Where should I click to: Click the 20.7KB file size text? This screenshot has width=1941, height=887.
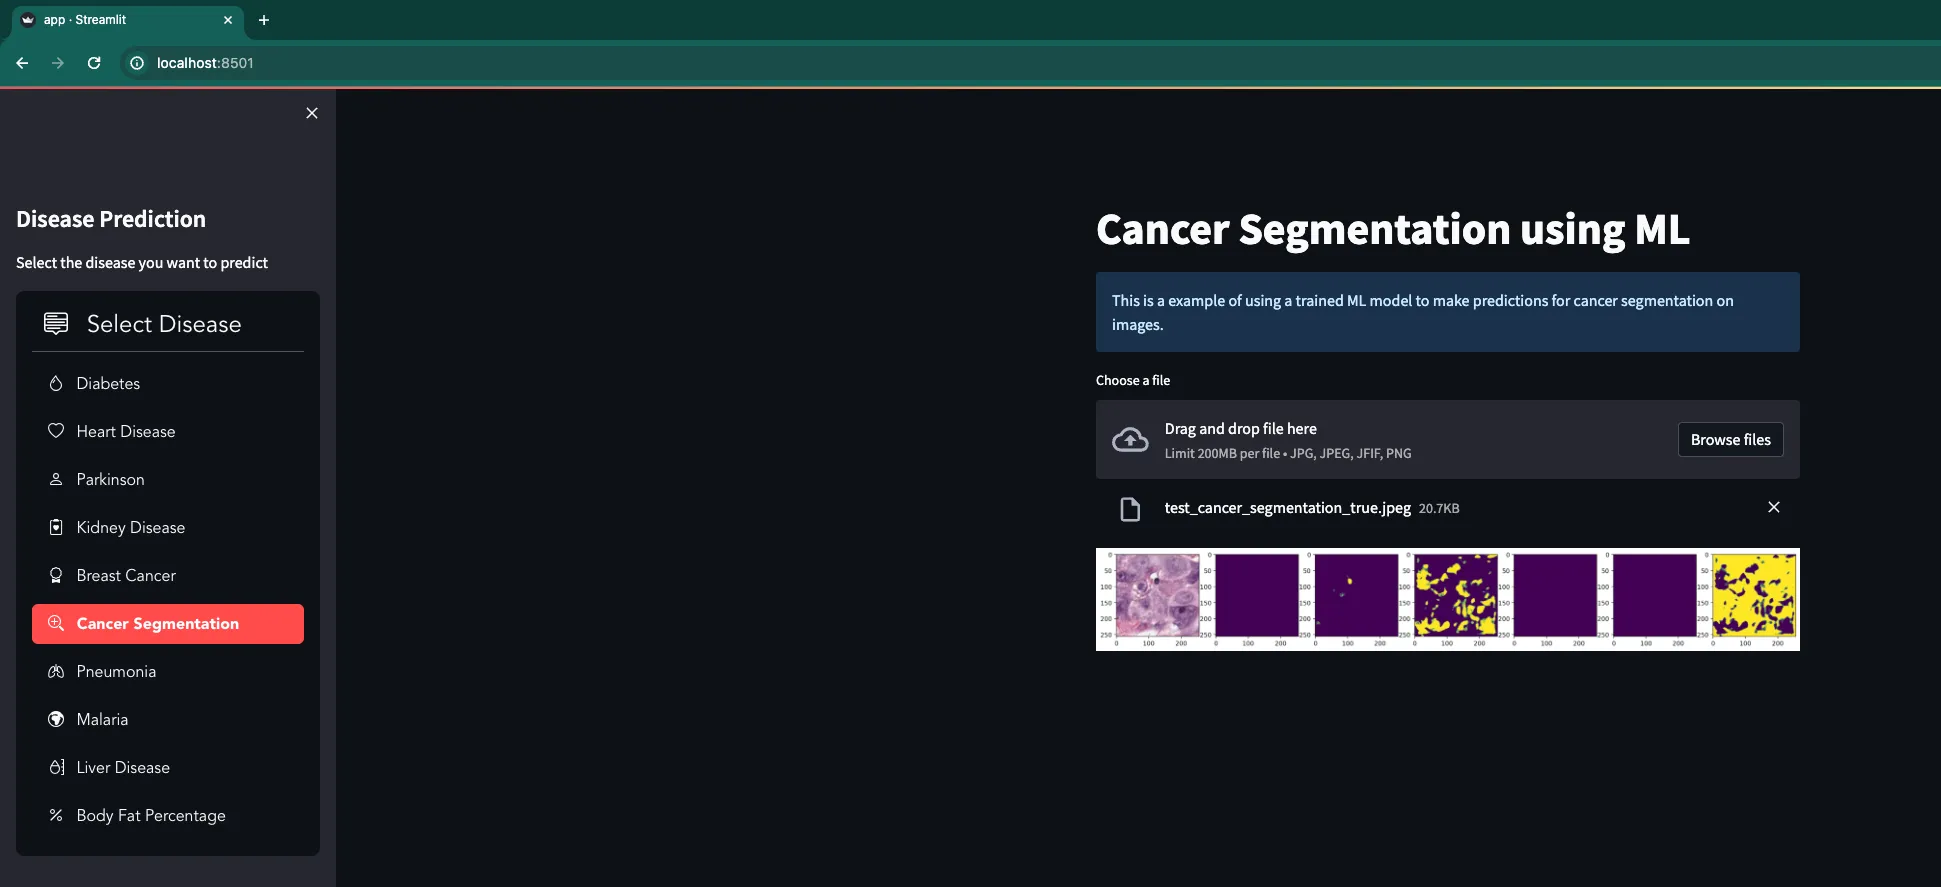point(1439,509)
